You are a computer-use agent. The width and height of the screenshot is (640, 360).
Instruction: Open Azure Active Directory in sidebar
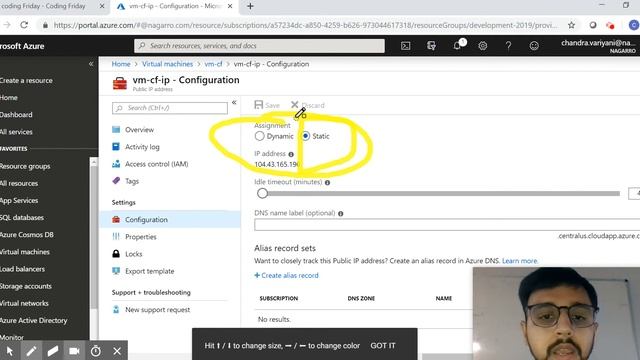(x=33, y=321)
